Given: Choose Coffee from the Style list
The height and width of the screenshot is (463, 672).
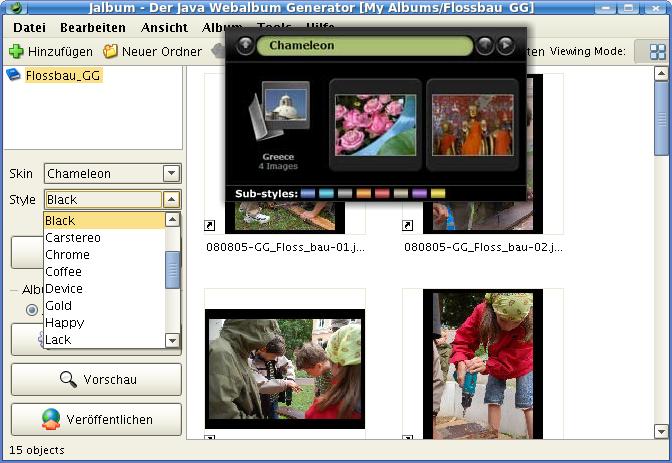Looking at the screenshot, I should pyautogui.click(x=64, y=272).
